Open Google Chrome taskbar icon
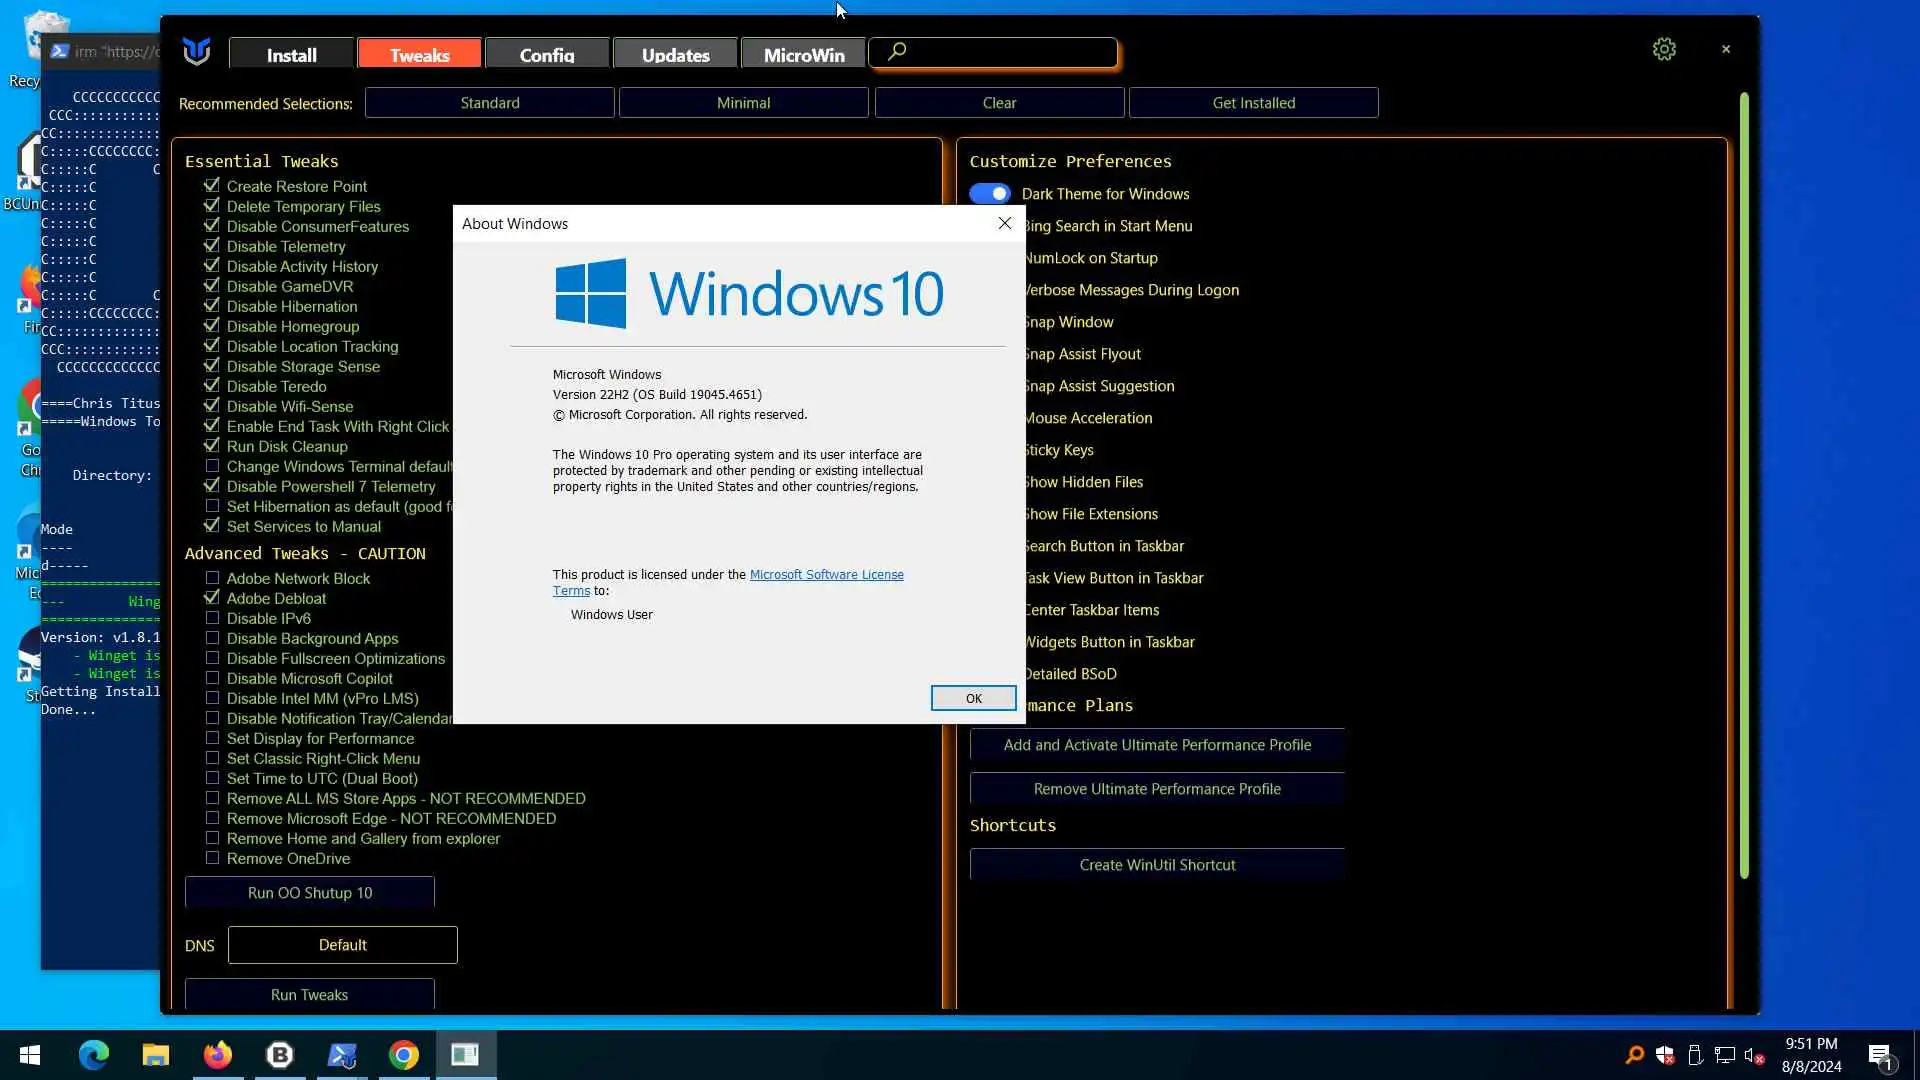This screenshot has height=1080, width=1920. point(404,1055)
